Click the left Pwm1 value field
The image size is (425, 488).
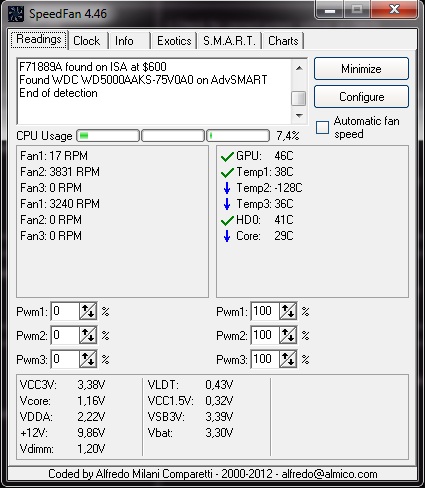coord(65,311)
